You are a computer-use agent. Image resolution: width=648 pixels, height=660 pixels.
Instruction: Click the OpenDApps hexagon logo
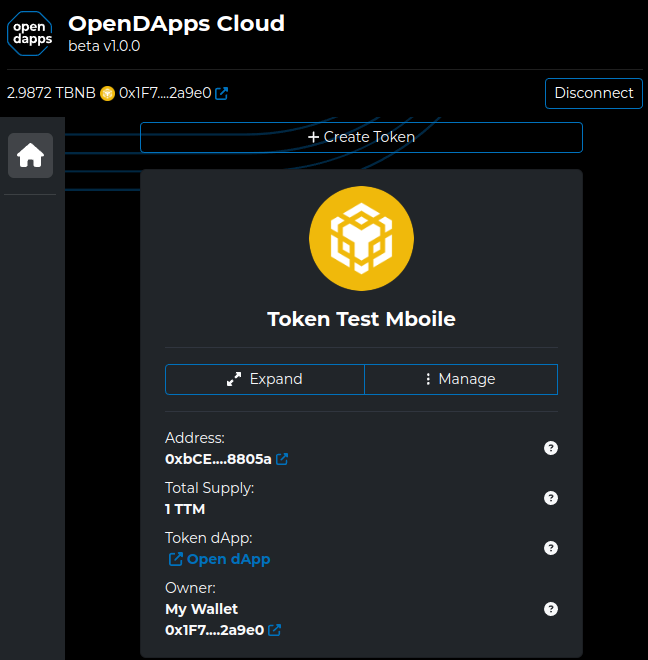point(29,33)
